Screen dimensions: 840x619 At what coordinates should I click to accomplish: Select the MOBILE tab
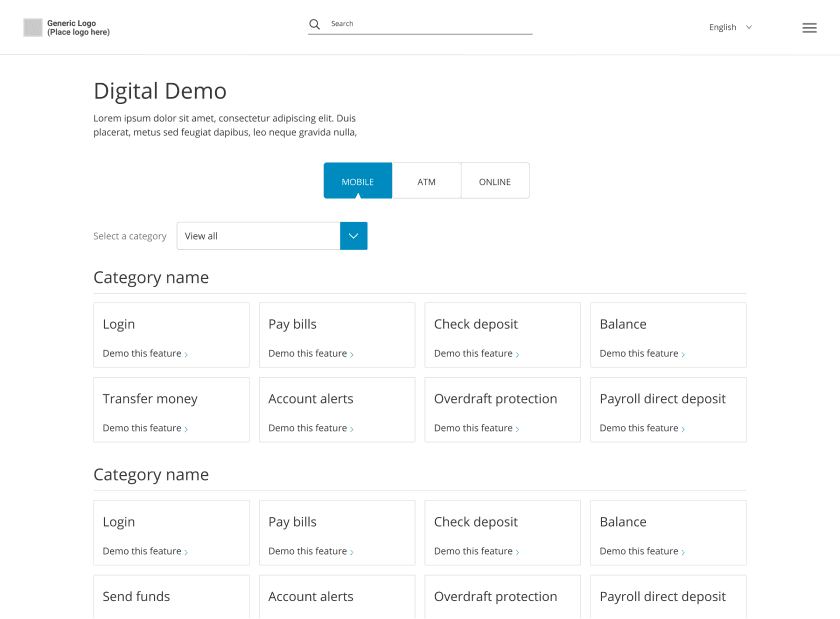[x=358, y=181]
